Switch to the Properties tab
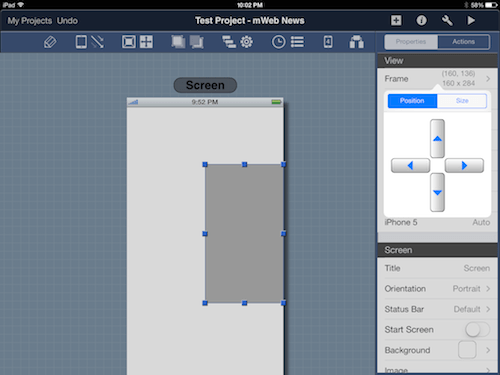This screenshot has width=500, height=375. pos(411,42)
